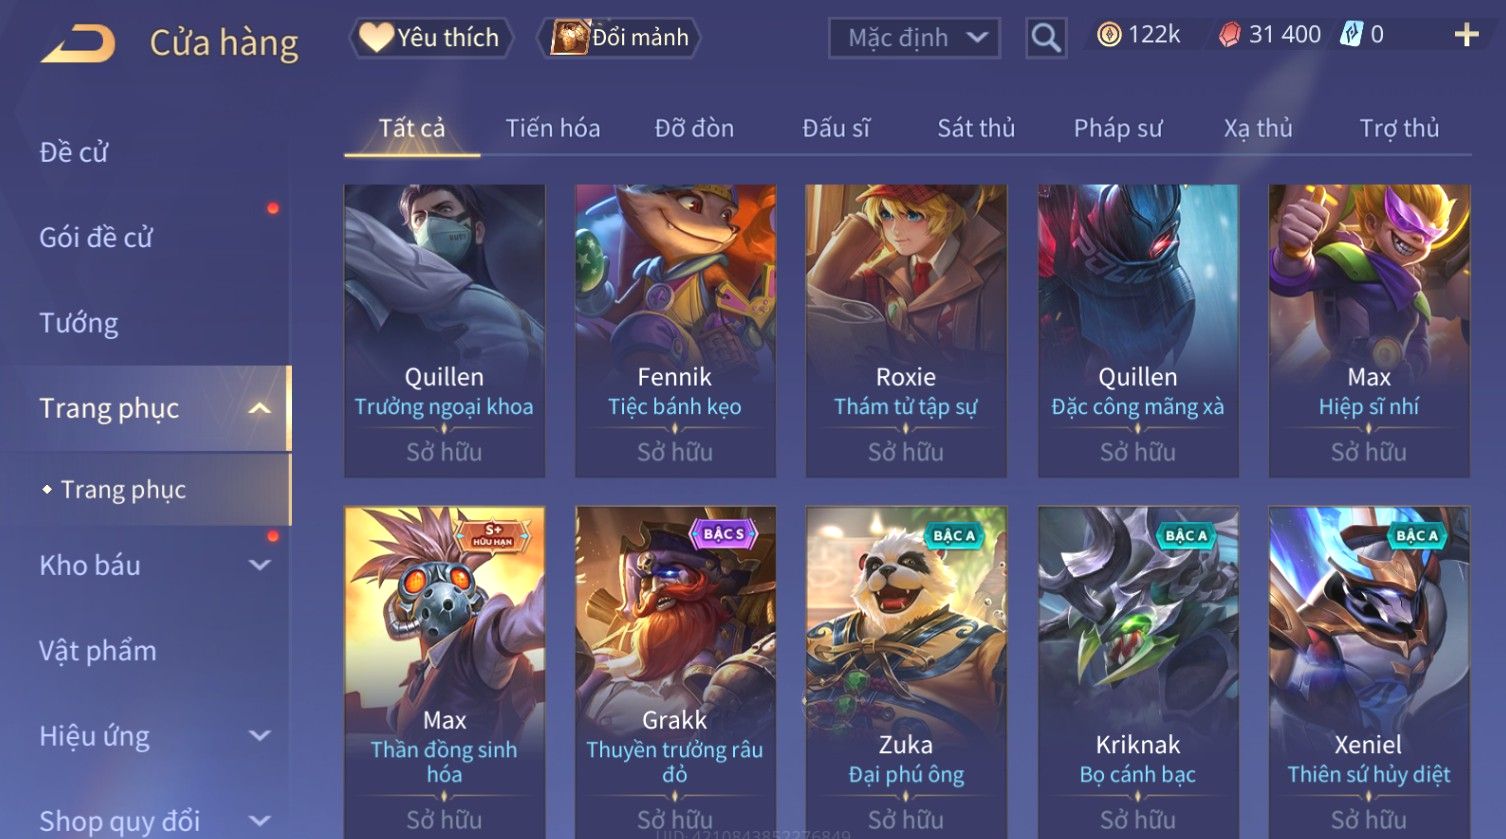Switch to the Tiến hóa tab

coord(553,128)
